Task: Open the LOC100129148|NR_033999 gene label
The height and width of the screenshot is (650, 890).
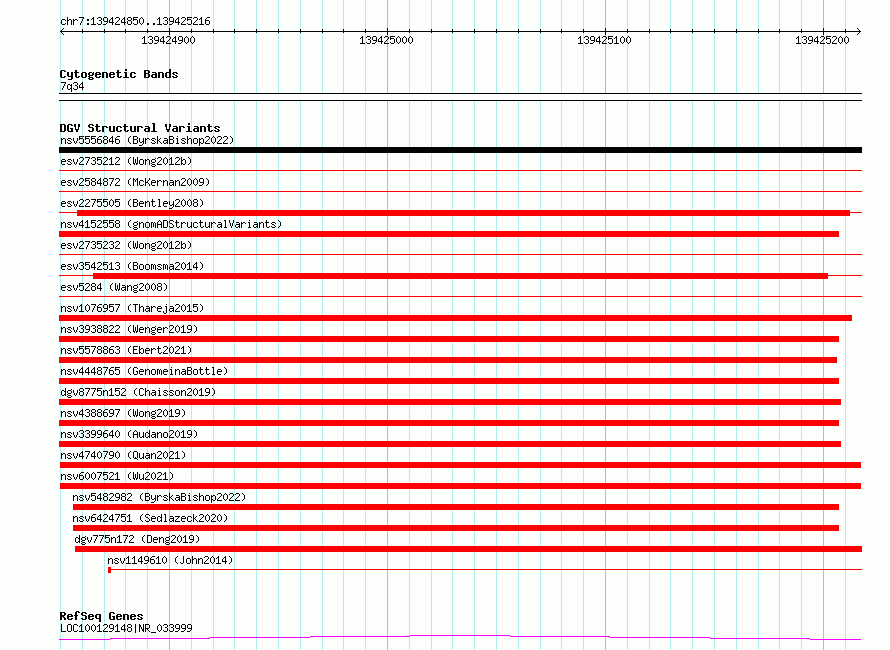Action: pyautogui.click(x=126, y=628)
